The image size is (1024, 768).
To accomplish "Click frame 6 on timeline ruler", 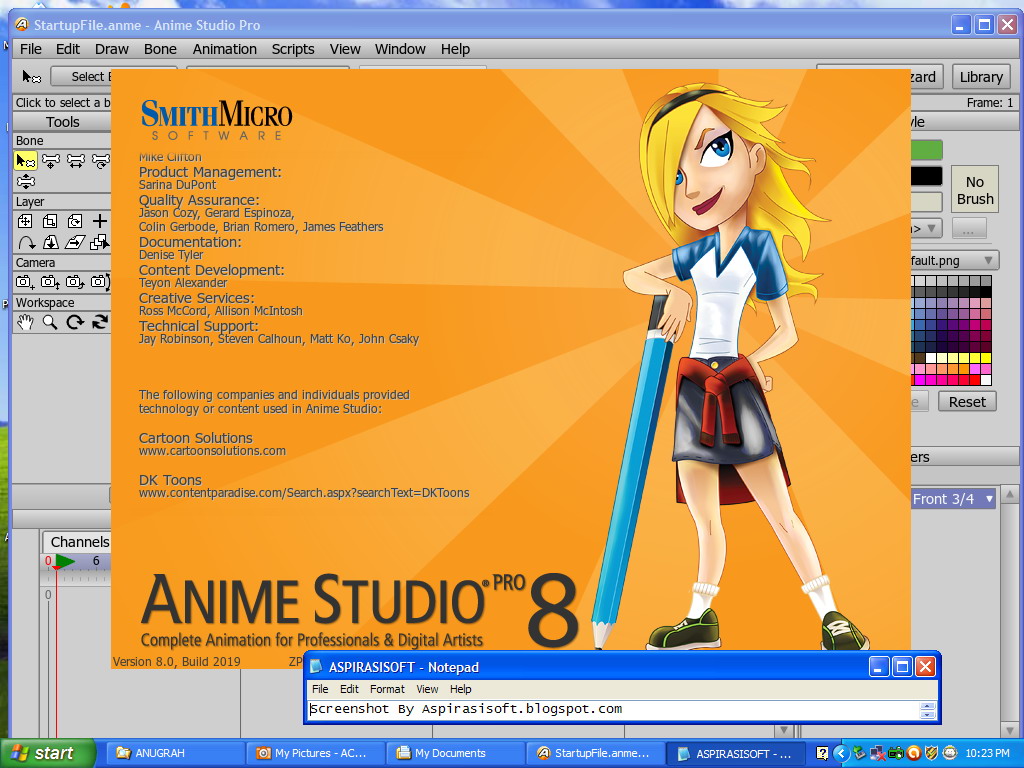I will coord(96,561).
